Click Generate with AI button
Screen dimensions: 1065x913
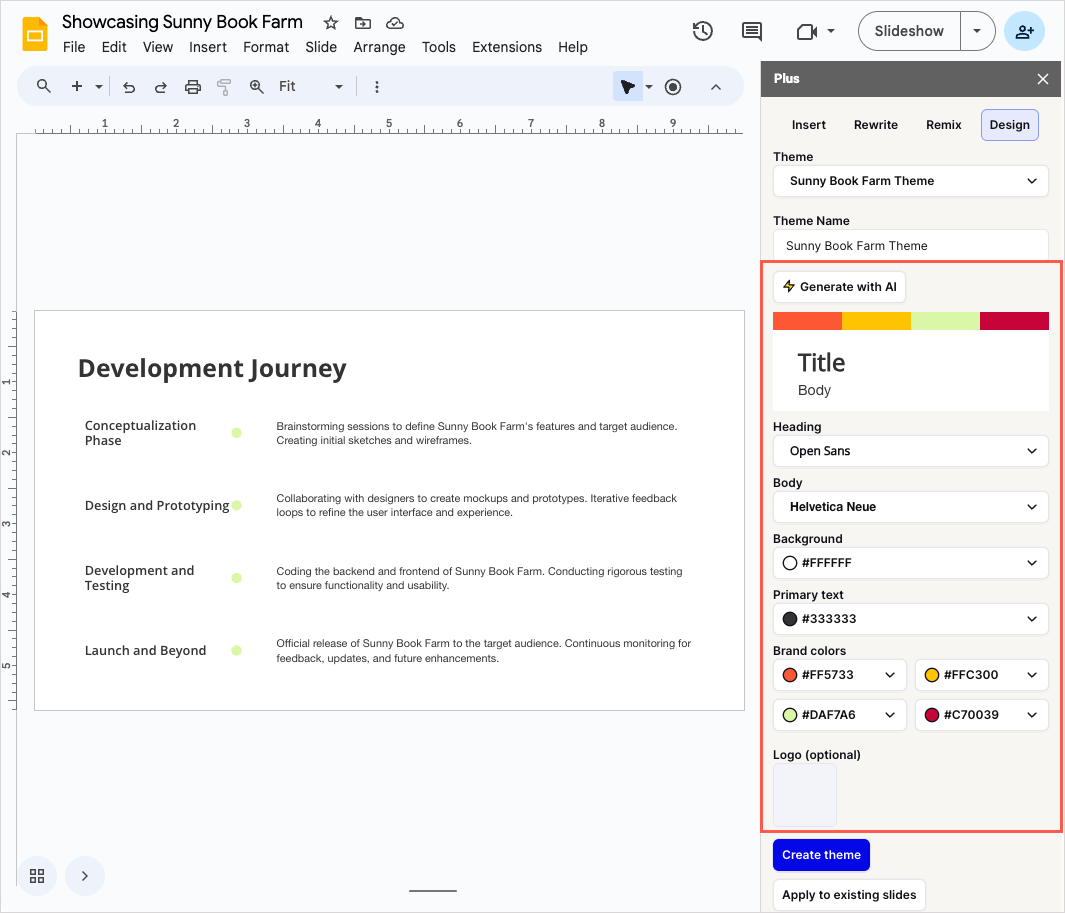[840, 287]
